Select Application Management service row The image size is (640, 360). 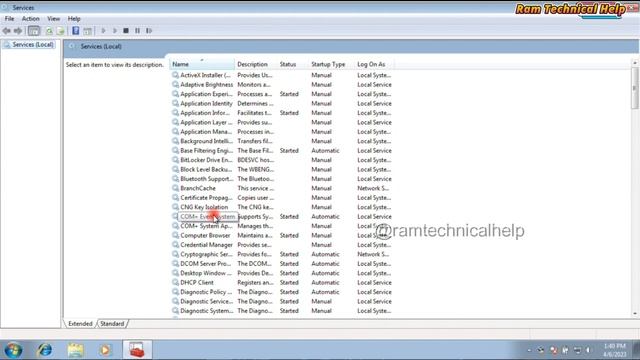click(282, 131)
